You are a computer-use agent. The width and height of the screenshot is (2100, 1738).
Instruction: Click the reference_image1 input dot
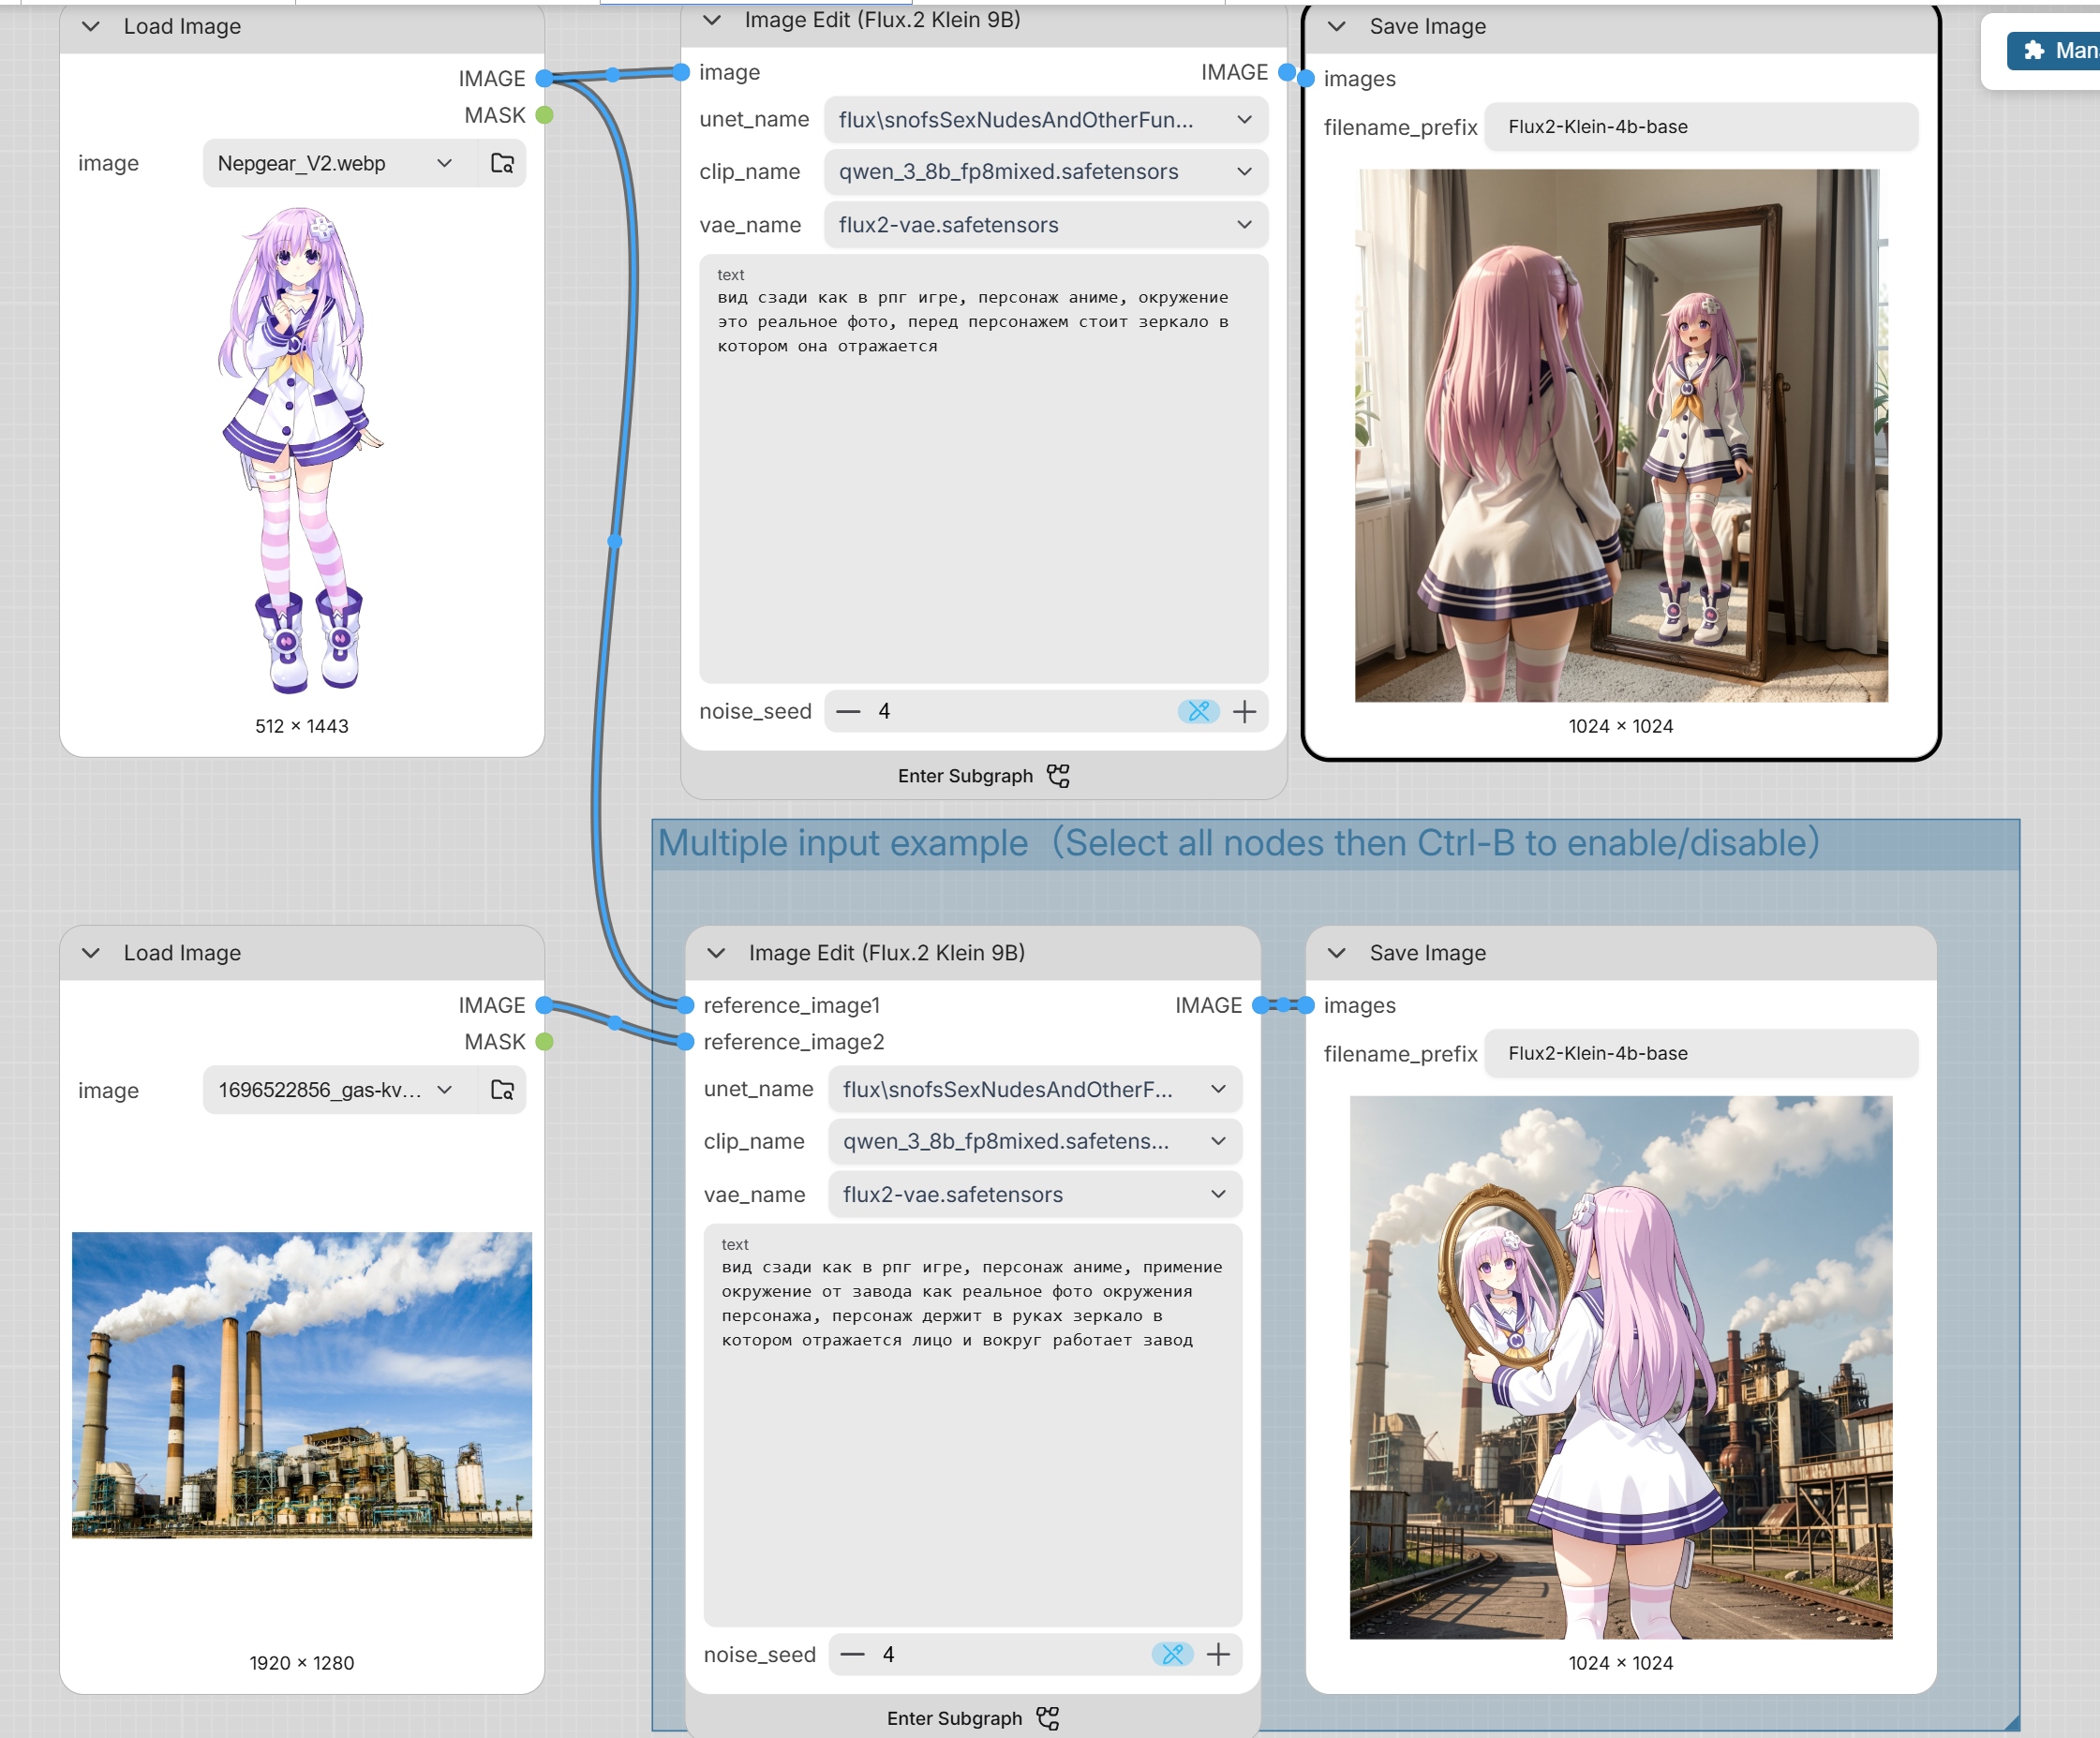point(685,1005)
